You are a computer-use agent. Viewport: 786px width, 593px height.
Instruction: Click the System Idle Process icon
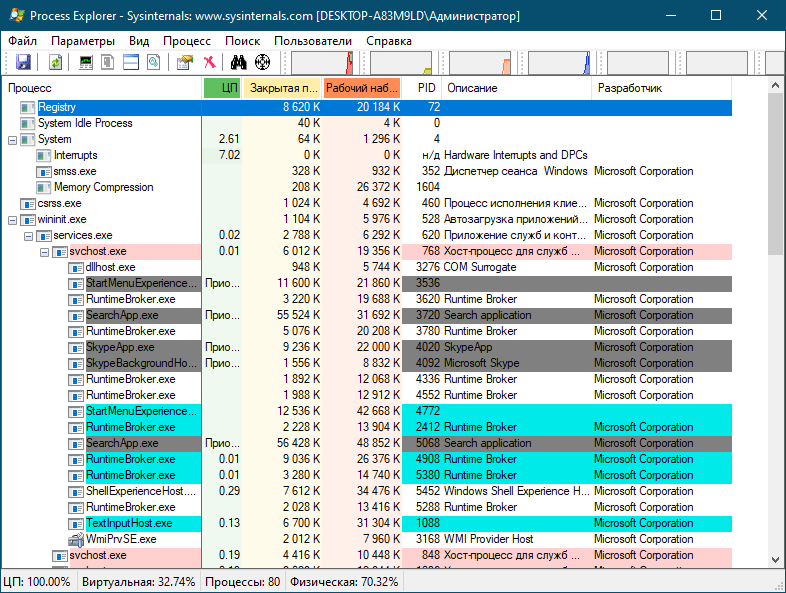28,123
